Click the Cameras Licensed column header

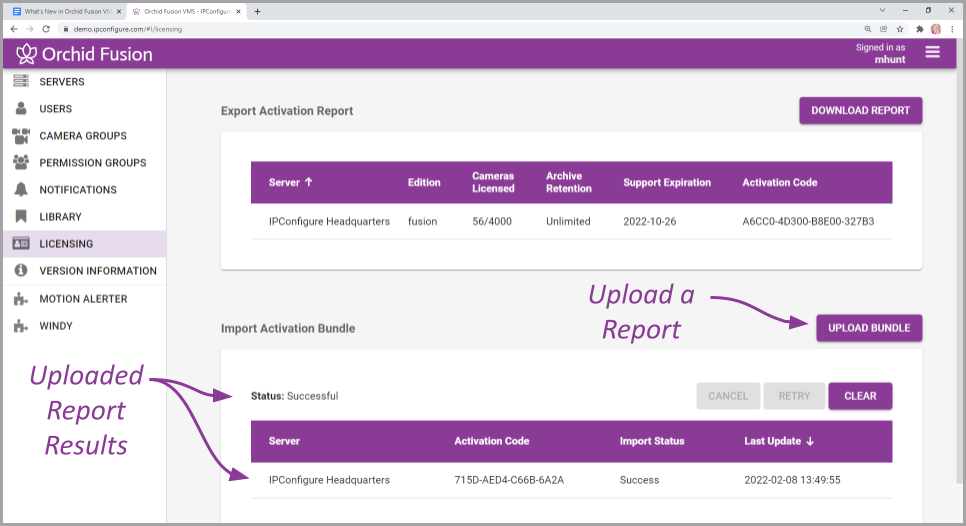[x=493, y=182]
